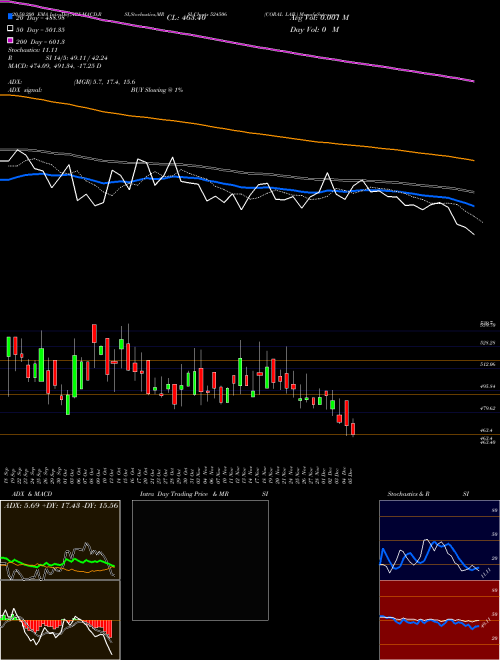The height and width of the screenshot is (660, 500).
Task: Click the 'CL: 463.40' closing price label
Action: [186, 18]
